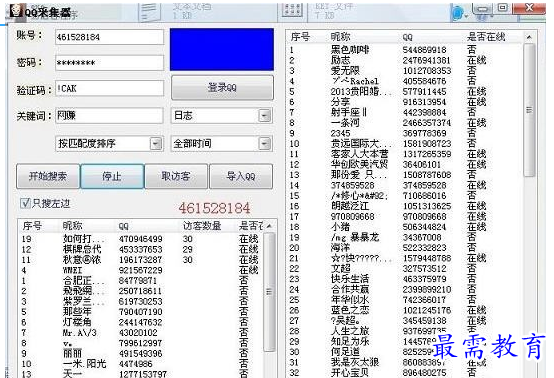Click the left list scroll up arrow
Screen dimensions: 554x378
tap(269, 226)
